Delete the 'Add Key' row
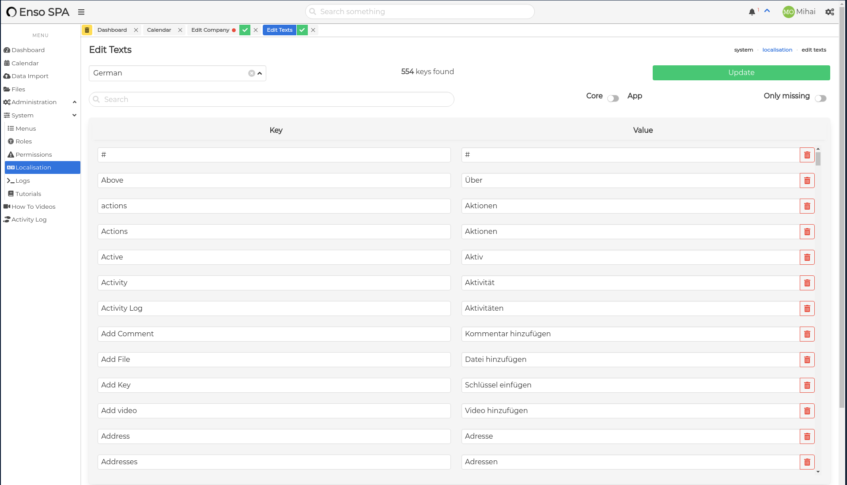 pyautogui.click(x=807, y=385)
